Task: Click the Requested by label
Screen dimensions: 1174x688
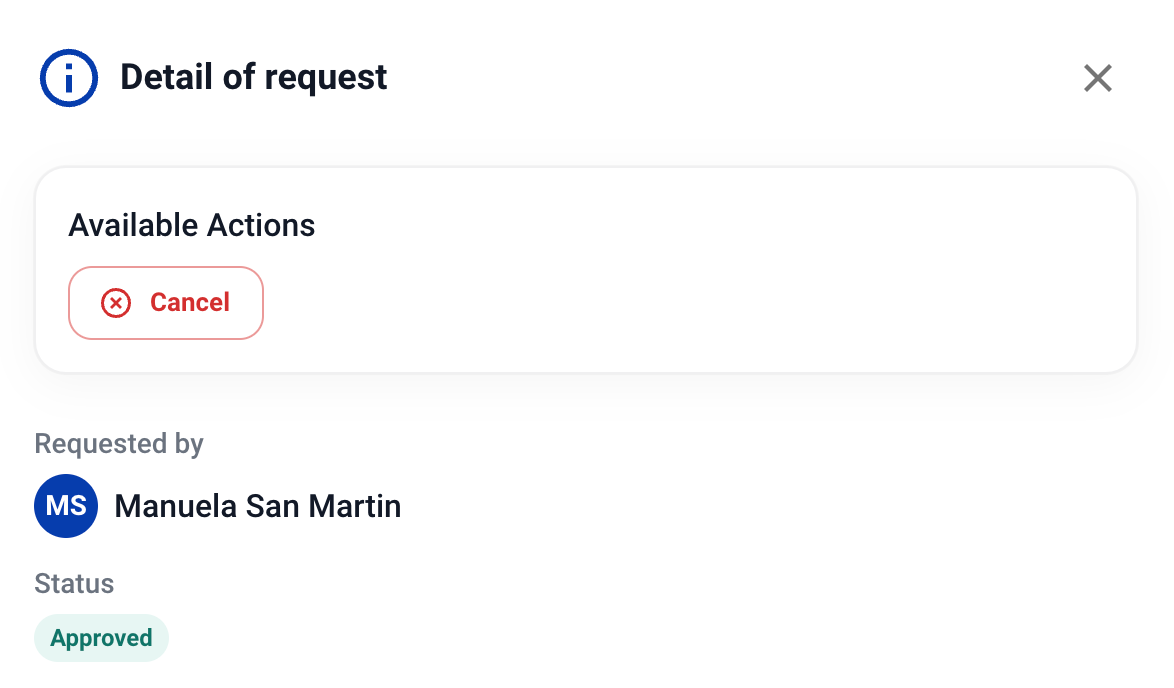Action: [119, 443]
